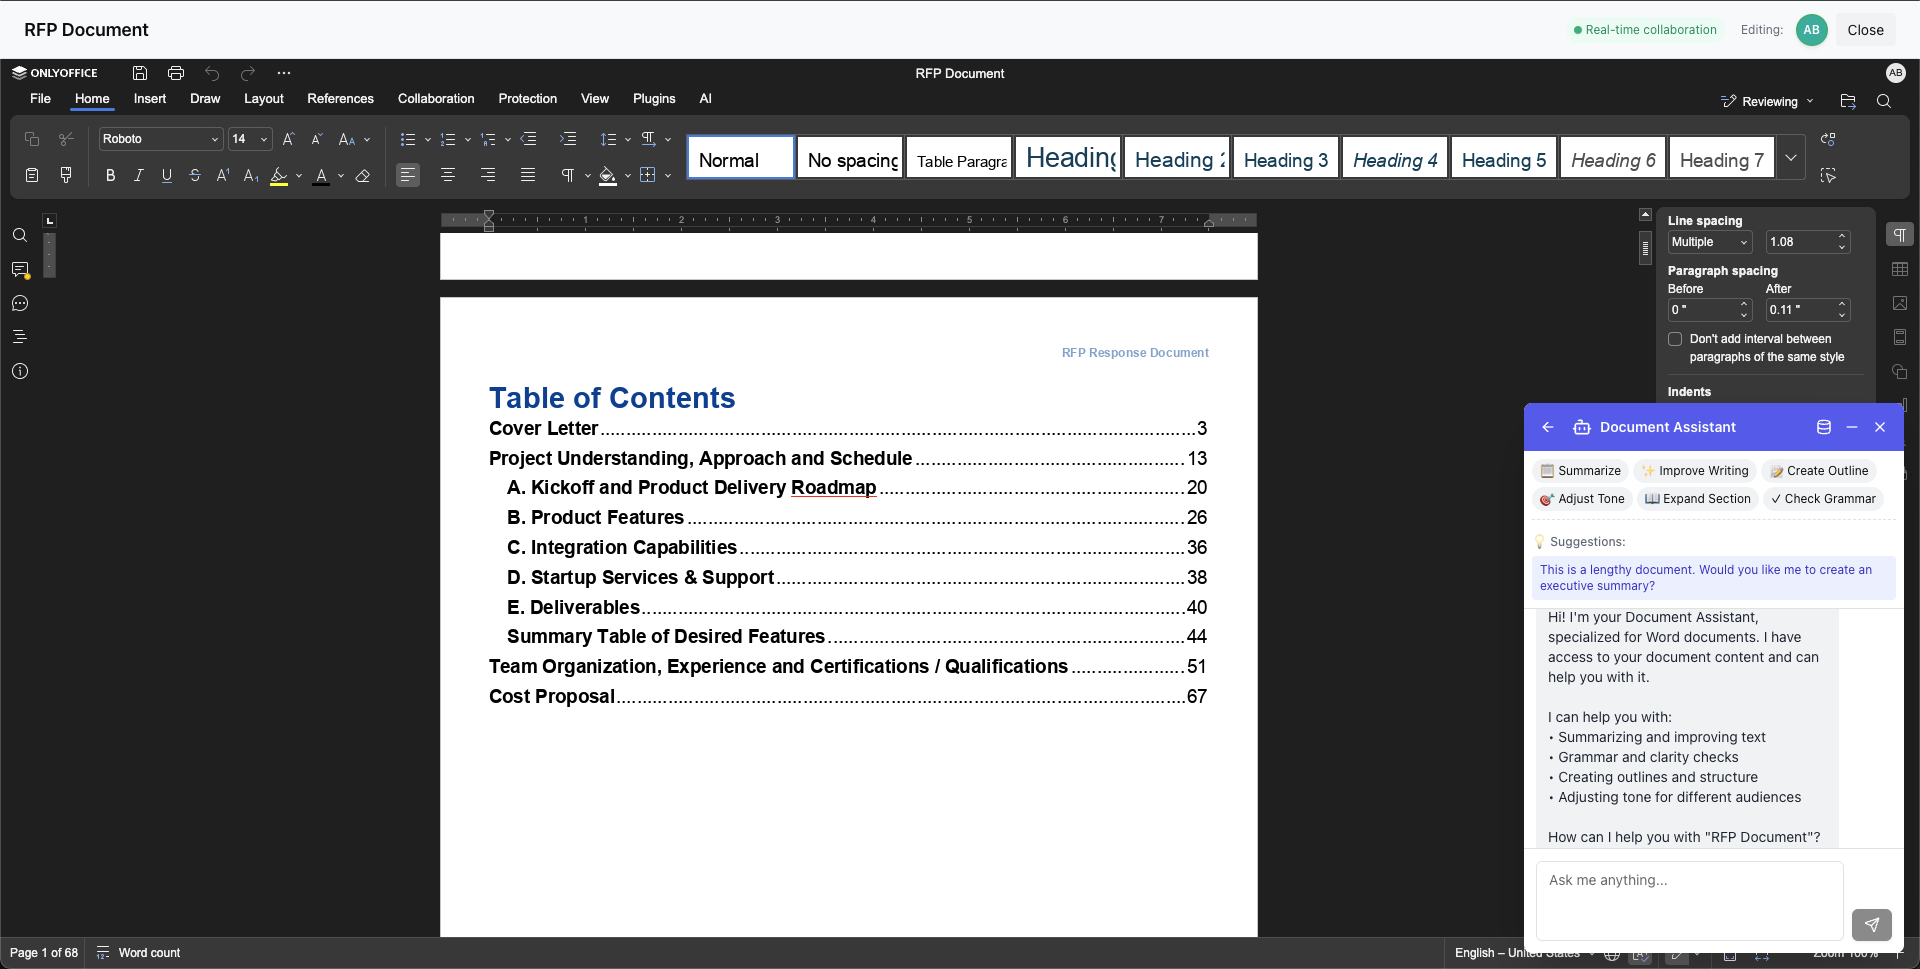The image size is (1920, 969).
Task: Toggle bold formatting
Action: pyautogui.click(x=111, y=175)
